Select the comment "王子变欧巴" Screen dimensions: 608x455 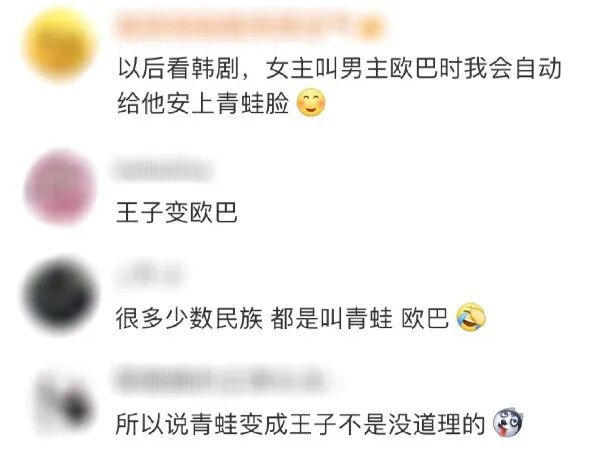[x=176, y=213]
